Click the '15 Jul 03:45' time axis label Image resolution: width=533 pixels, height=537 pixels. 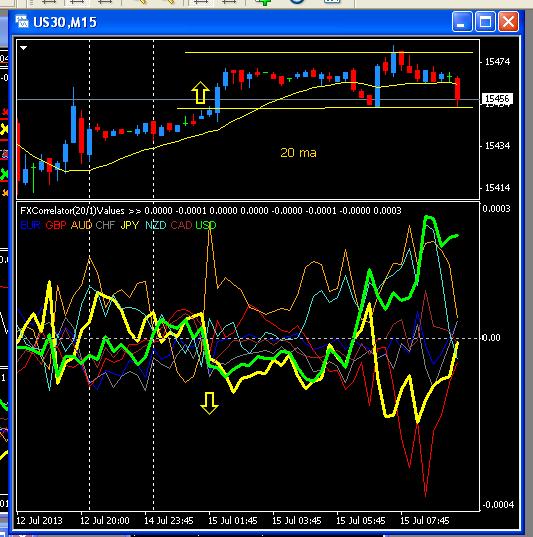click(297, 521)
